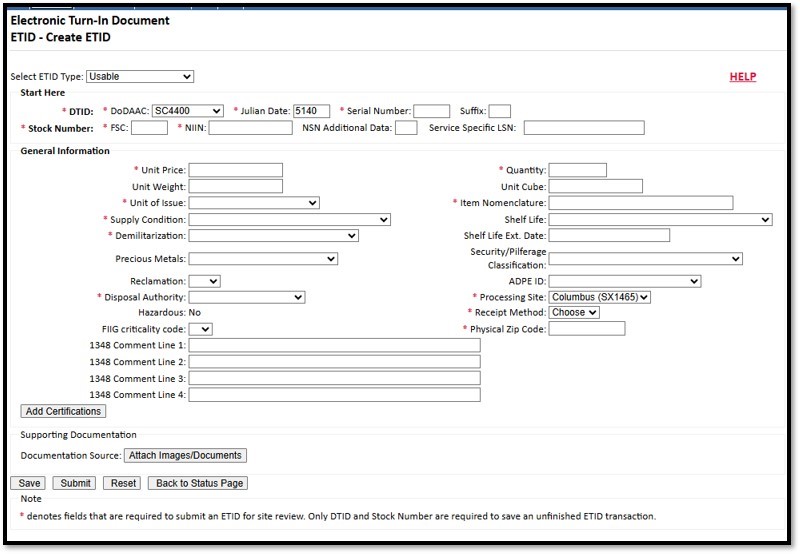Click into the Quantity field
The image size is (800, 554).
[x=577, y=170]
